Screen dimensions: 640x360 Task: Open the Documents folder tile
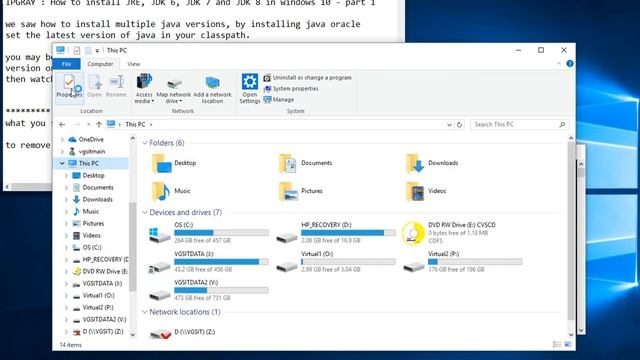(305, 163)
